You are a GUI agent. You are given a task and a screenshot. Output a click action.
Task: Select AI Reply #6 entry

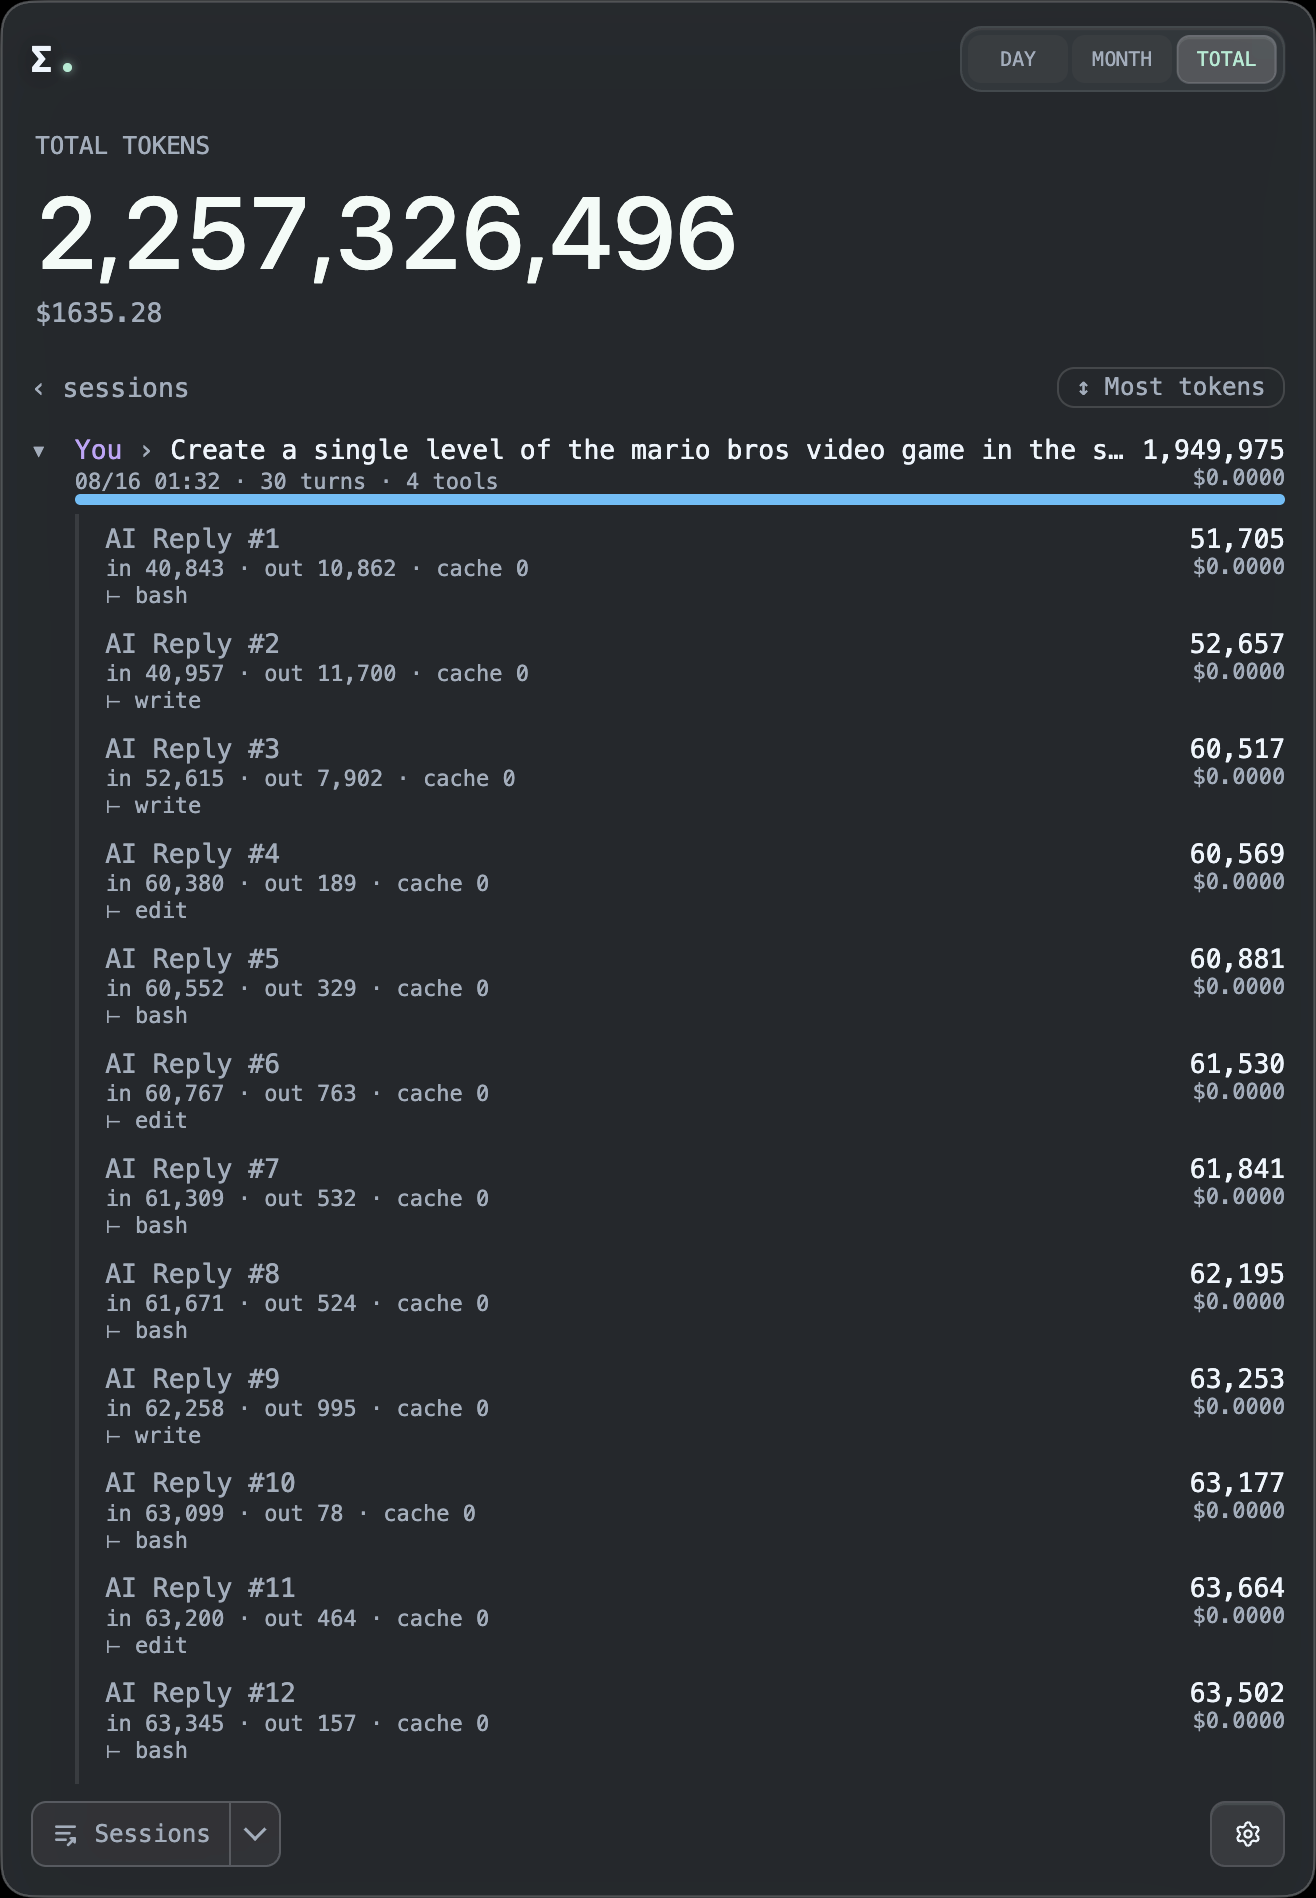694,1091
